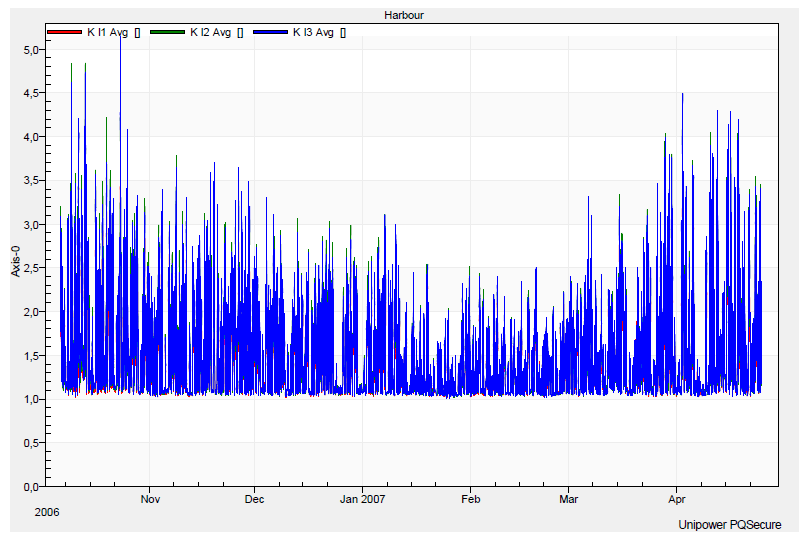Toggle the bracket box after K I1 Avg

click(x=137, y=32)
